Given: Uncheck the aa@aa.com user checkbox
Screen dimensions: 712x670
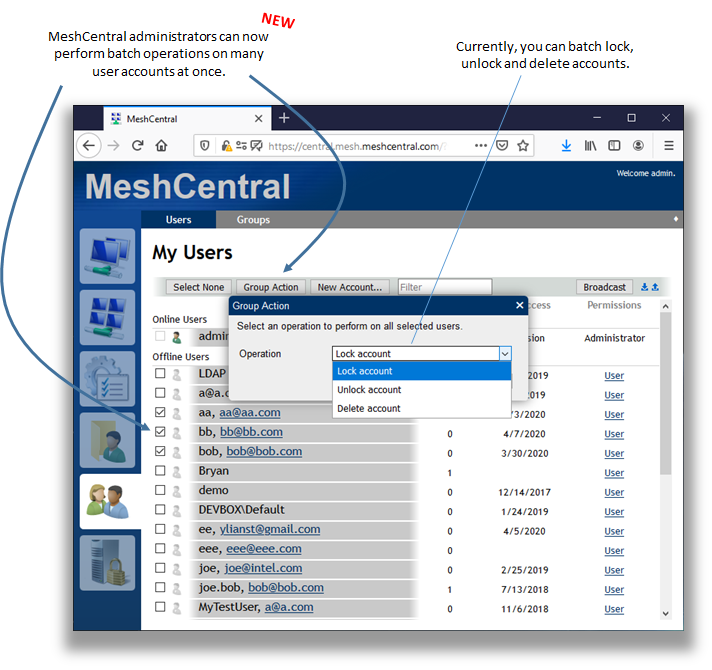Looking at the screenshot, I should [160, 412].
